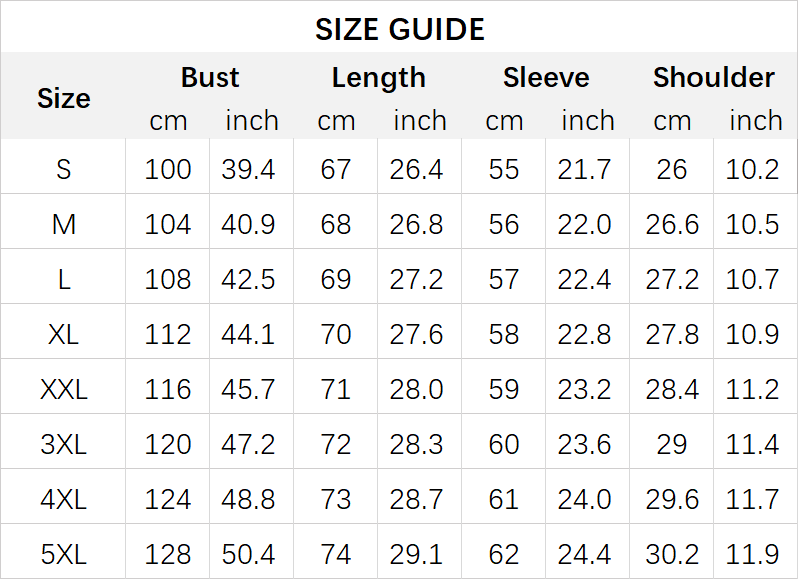
Task: Select sleeve inch value 22.8
Action: click(584, 334)
